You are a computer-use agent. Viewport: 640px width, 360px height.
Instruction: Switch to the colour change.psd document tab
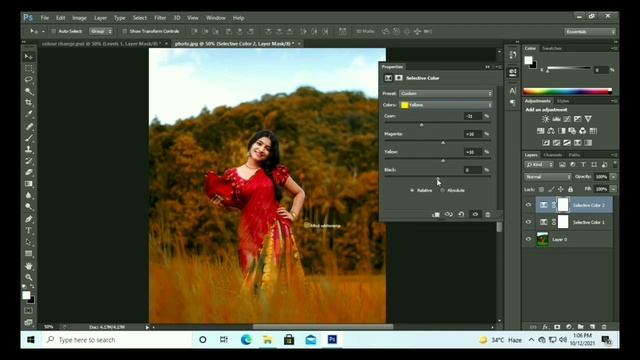click(x=101, y=44)
